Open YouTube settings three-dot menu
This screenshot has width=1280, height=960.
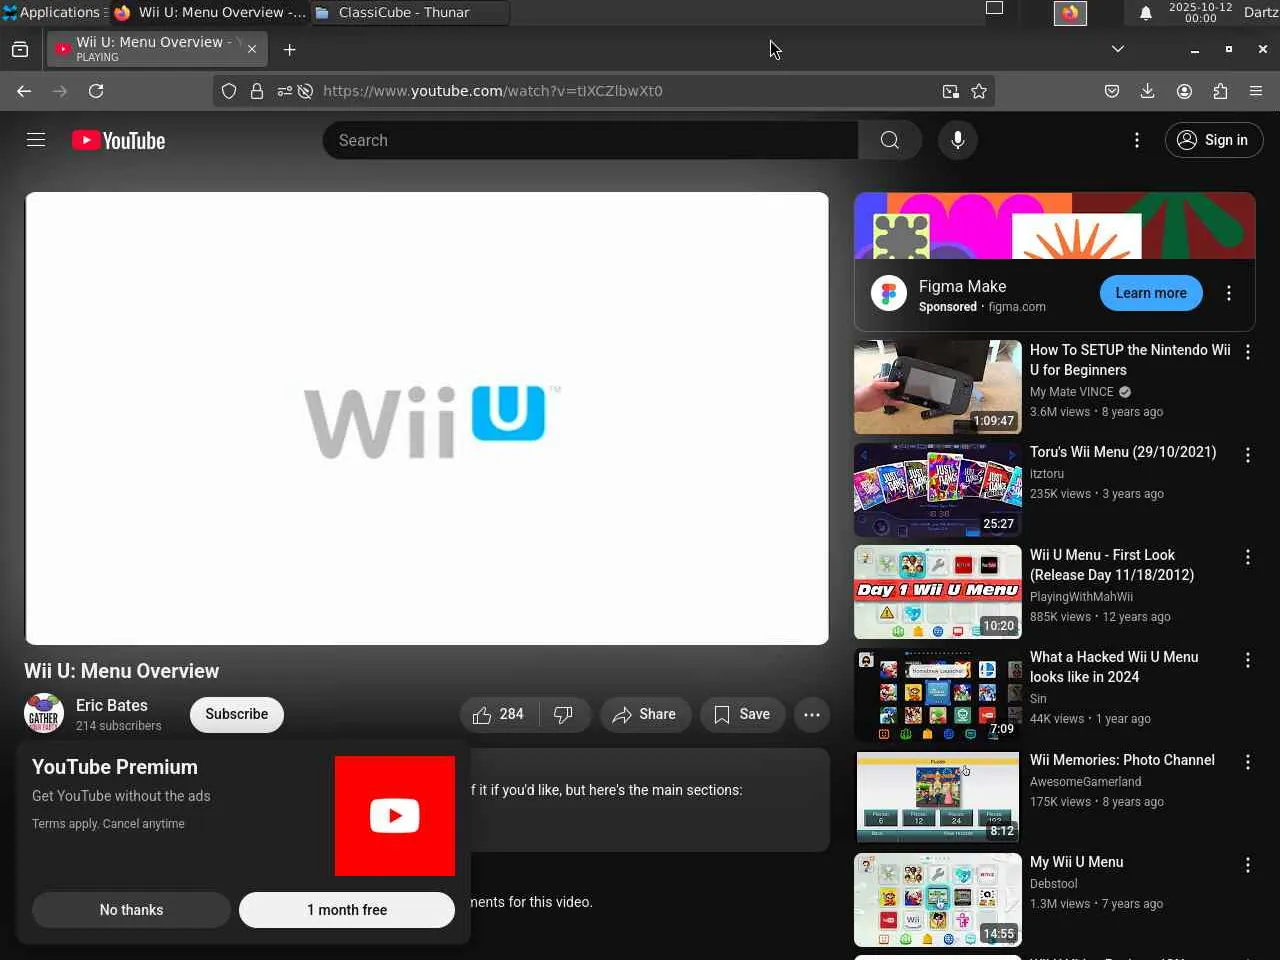point(1137,140)
